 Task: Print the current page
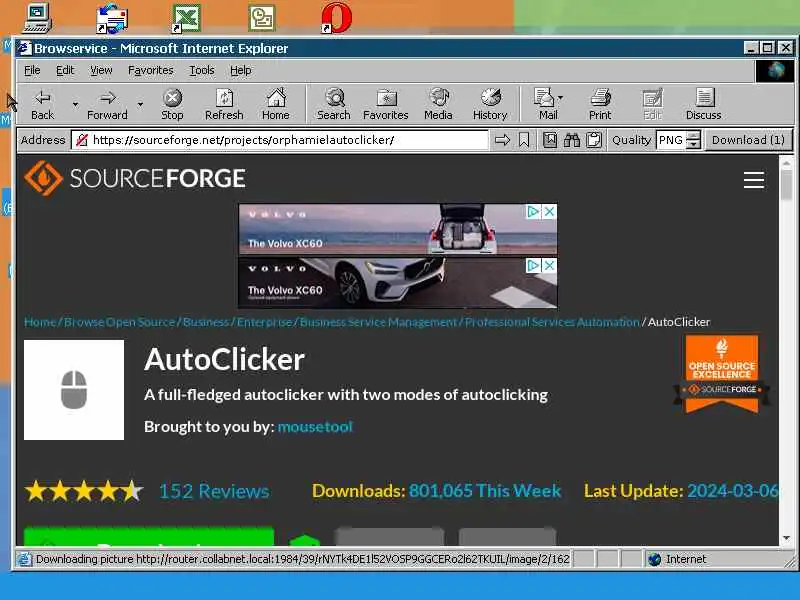pos(600,105)
